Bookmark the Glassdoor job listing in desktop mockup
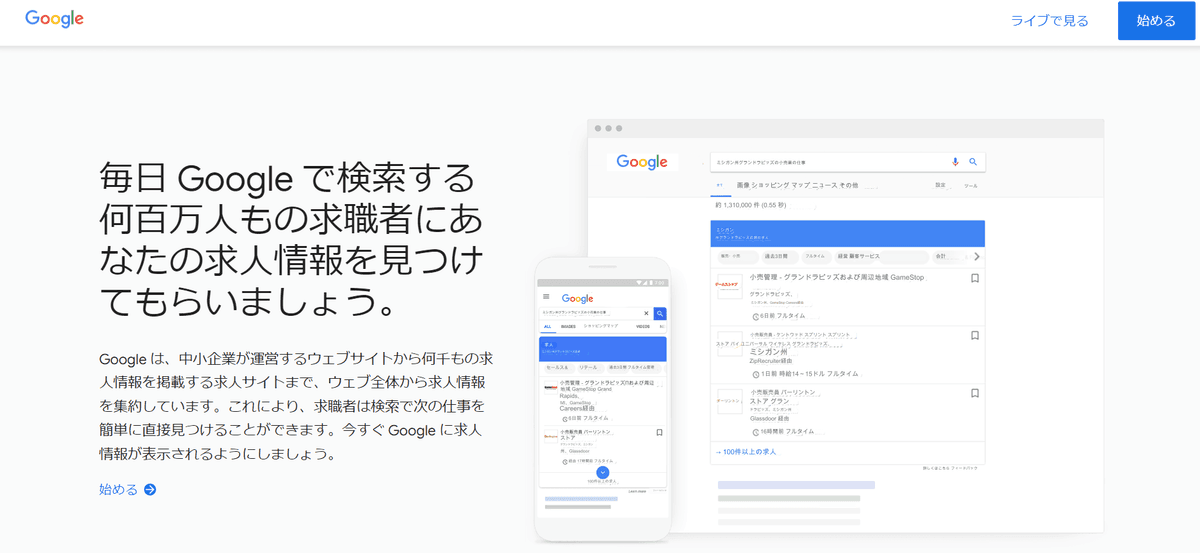Image resolution: width=1200 pixels, height=553 pixels. 975,392
